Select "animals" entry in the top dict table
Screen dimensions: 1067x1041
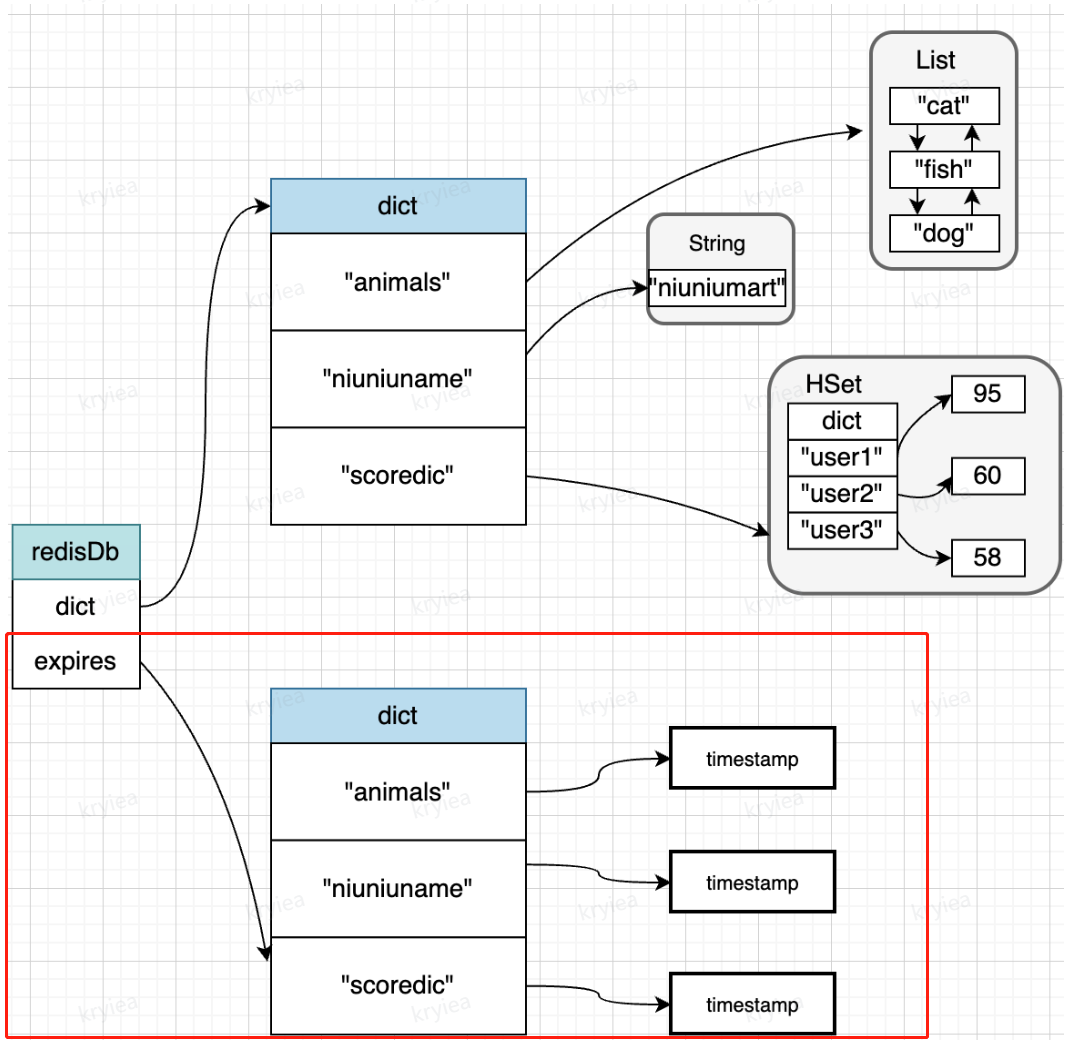click(398, 283)
